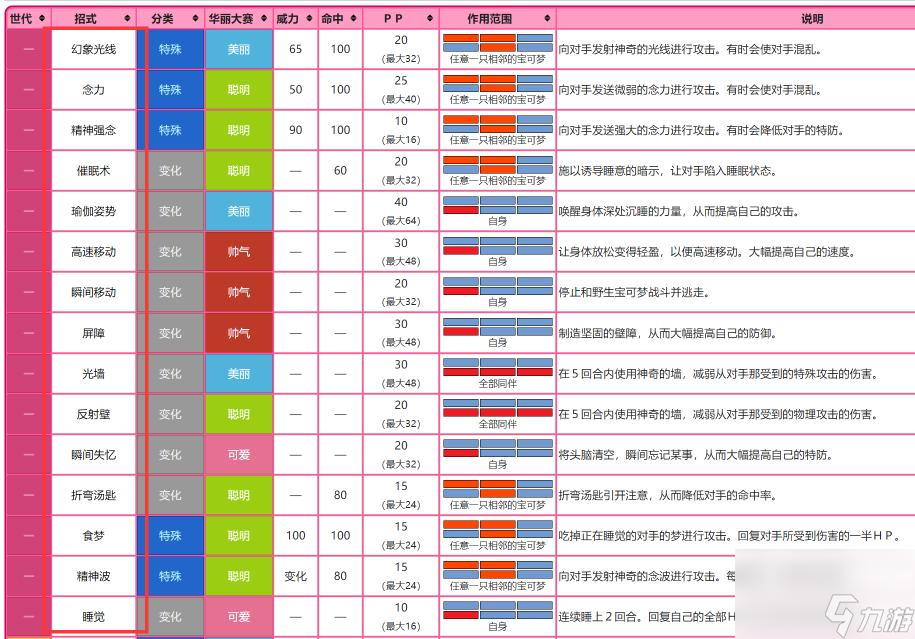Click PP value 40 for 瑜伽姿势

(x=401, y=202)
